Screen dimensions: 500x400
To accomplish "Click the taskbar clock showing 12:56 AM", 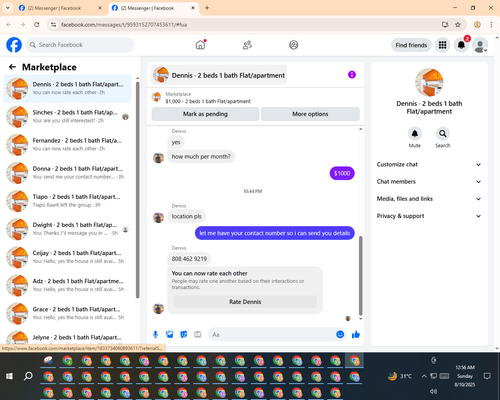I will [x=465, y=376].
